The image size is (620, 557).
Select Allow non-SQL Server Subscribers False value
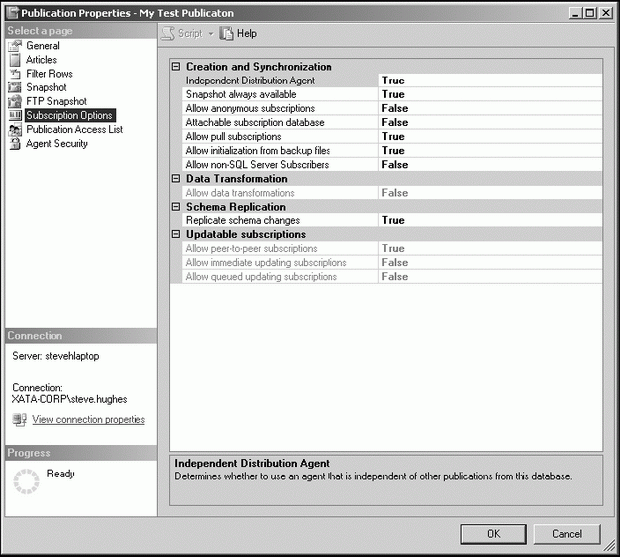pos(490,165)
